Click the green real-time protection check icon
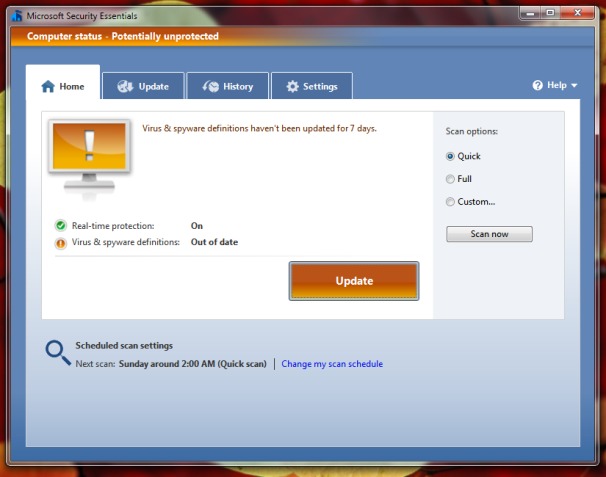This screenshot has height=477, width=606. pos(61,226)
